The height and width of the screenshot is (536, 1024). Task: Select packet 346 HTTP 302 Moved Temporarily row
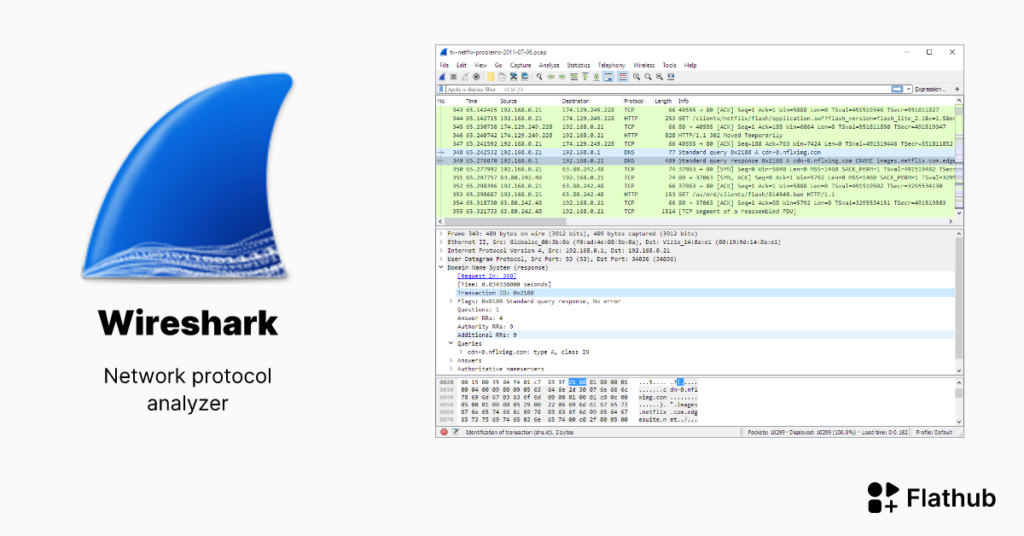pos(696,135)
